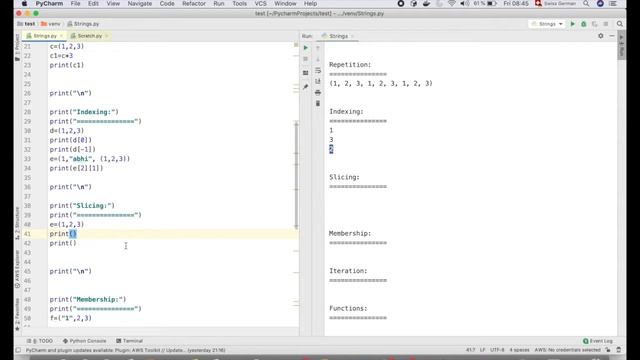Click the up-the-stack-trace arrow in Run panel

pyautogui.click(x=318, y=48)
